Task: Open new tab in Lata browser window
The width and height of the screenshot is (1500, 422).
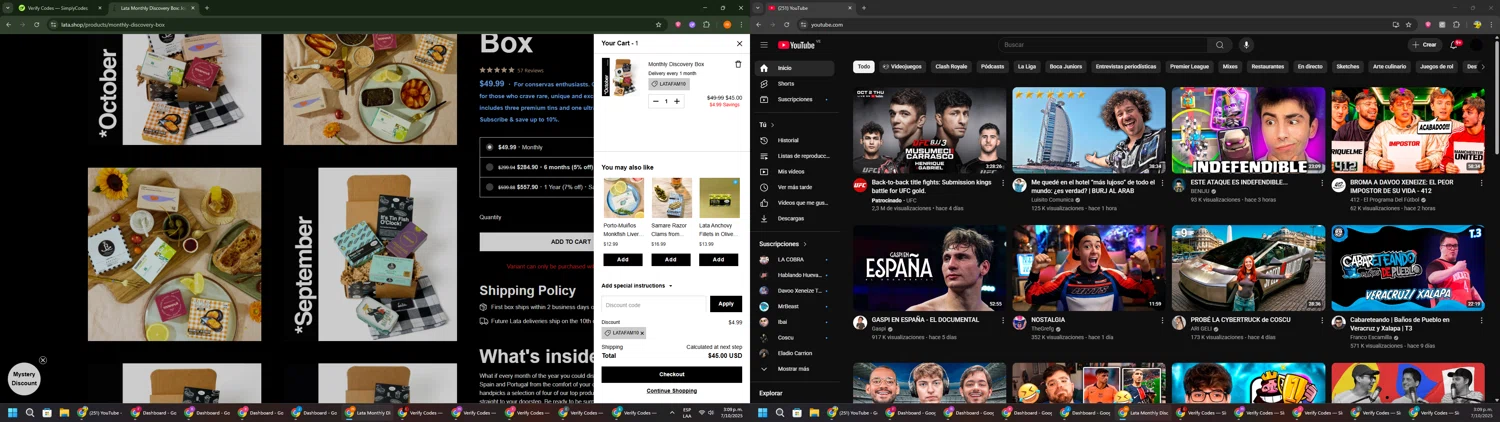Action: (207, 8)
